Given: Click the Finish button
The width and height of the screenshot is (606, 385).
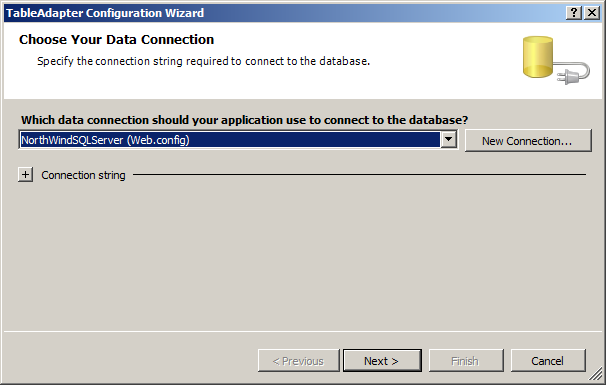Looking at the screenshot, I should [x=466, y=361].
